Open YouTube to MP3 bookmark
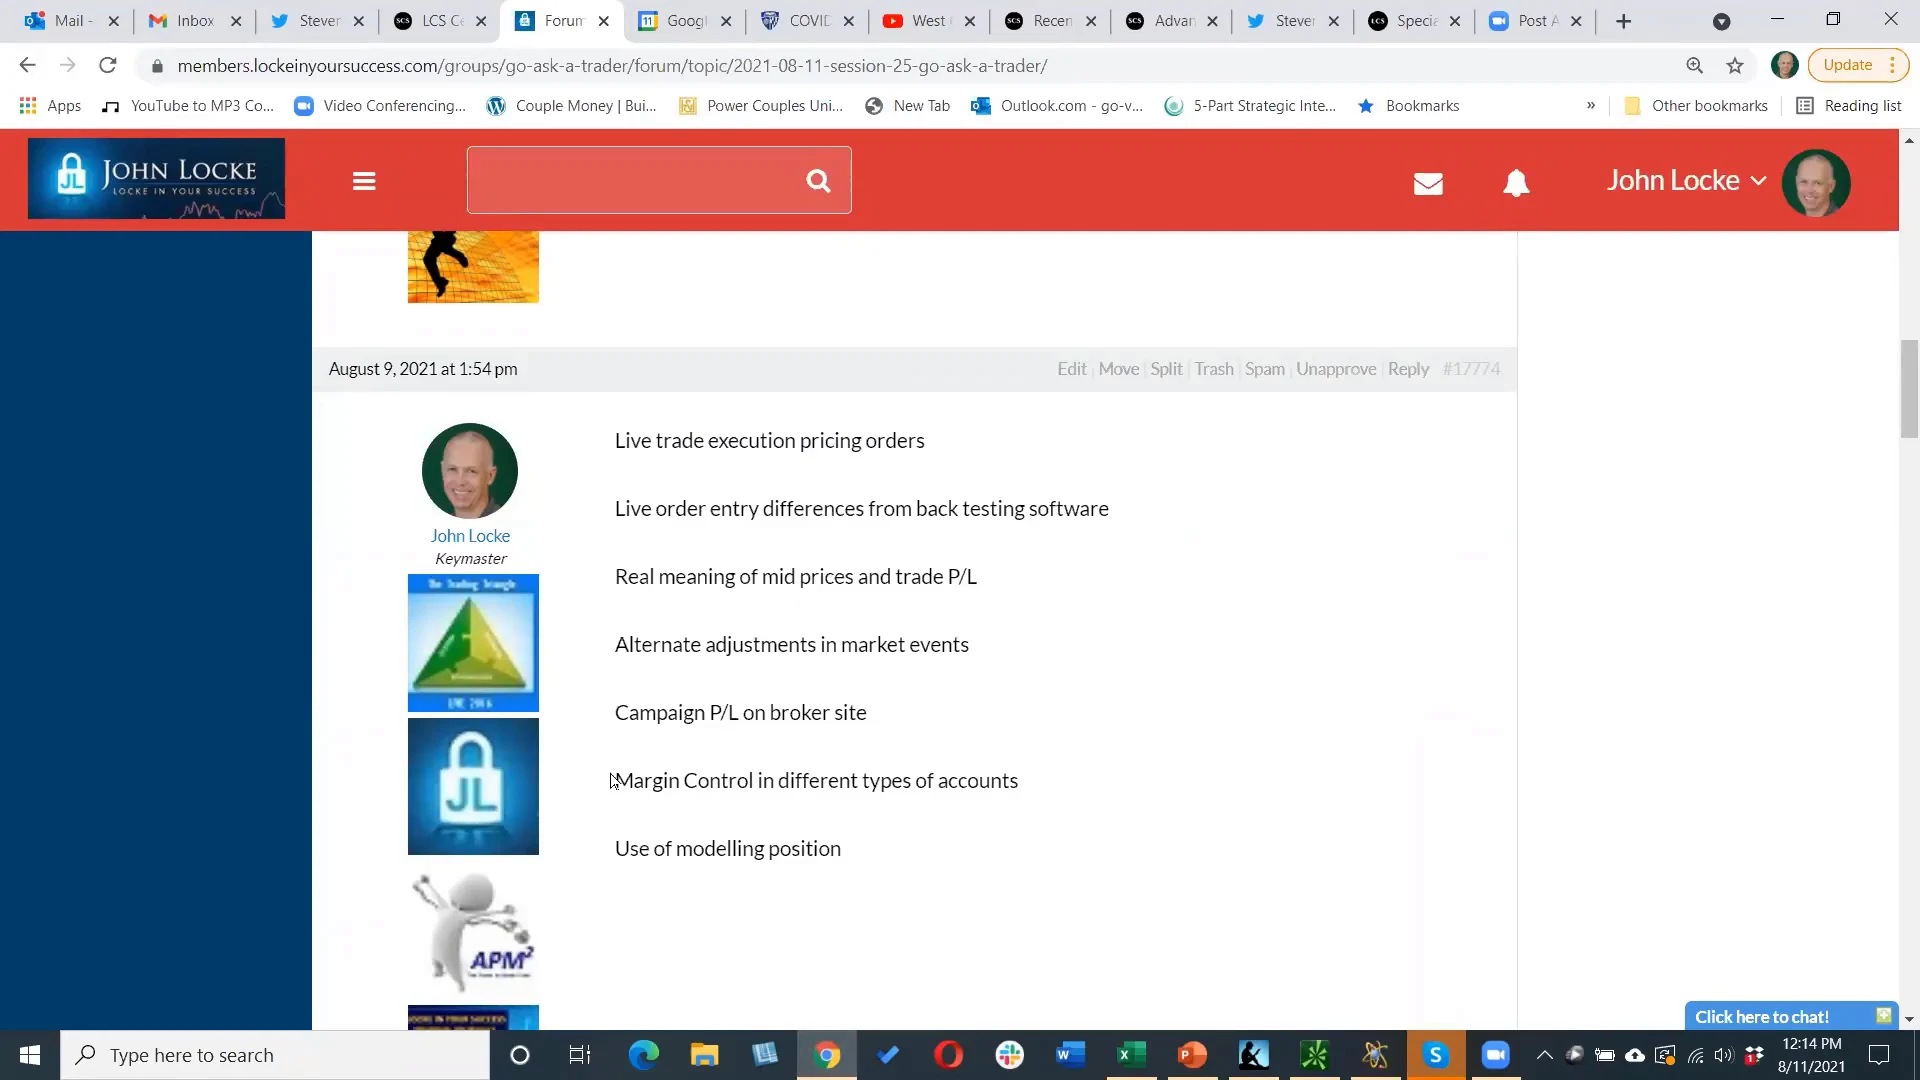 pyautogui.click(x=188, y=106)
